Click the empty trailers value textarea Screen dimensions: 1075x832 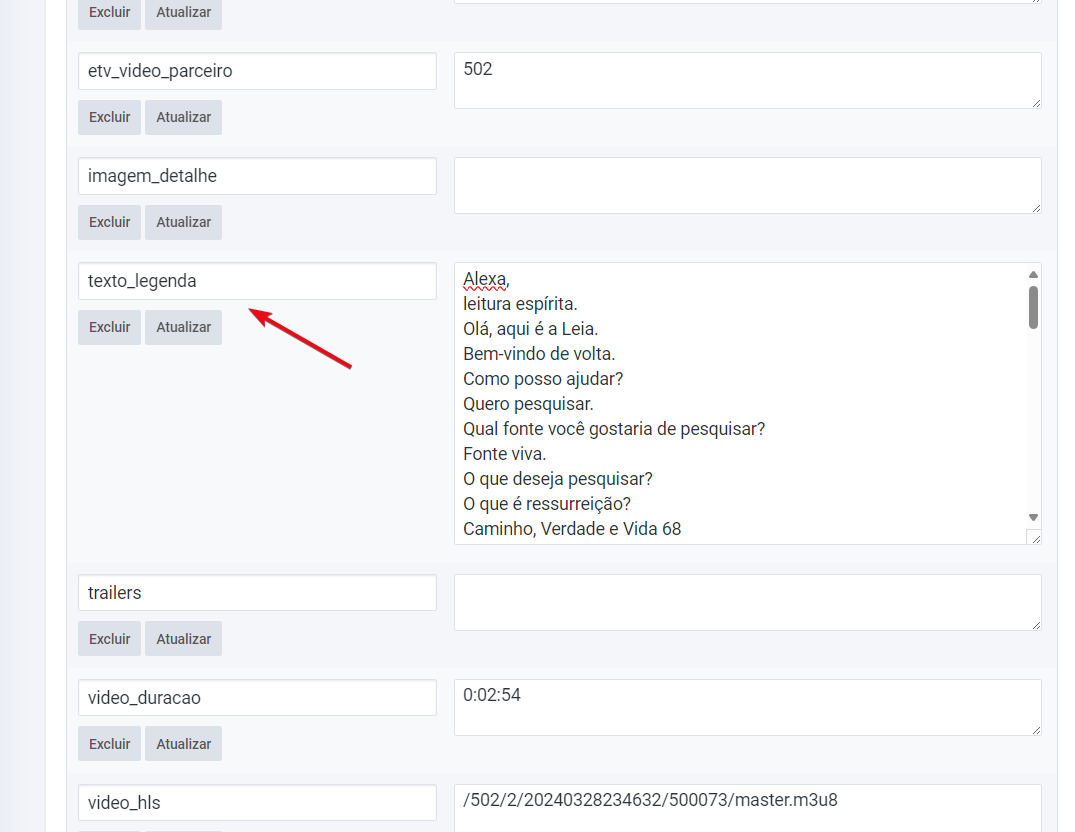click(x=746, y=602)
